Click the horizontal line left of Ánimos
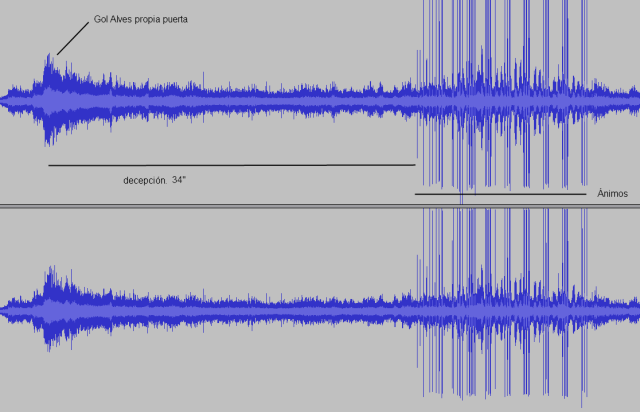 (x=500, y=194)
